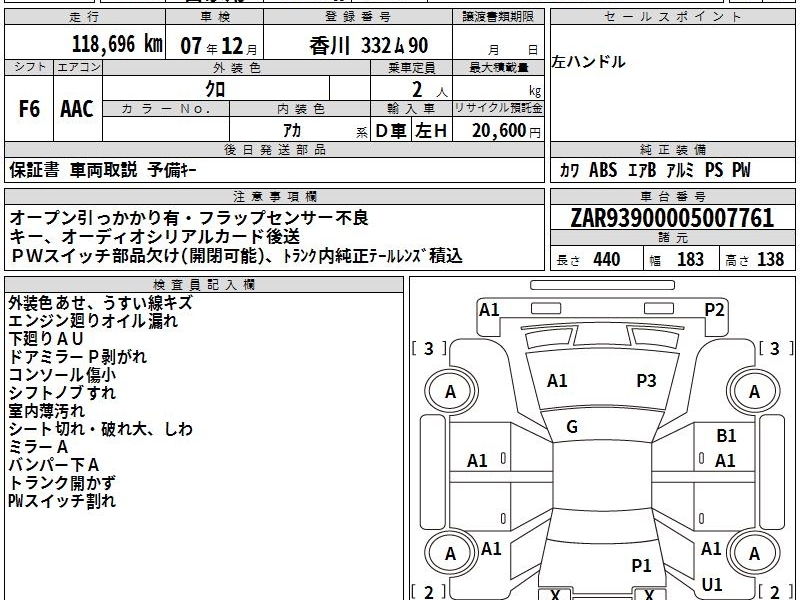The height and width of the screenshot is (600, 800).
Task: Select exterior color value クロ
Action: [x=215, y=89]
